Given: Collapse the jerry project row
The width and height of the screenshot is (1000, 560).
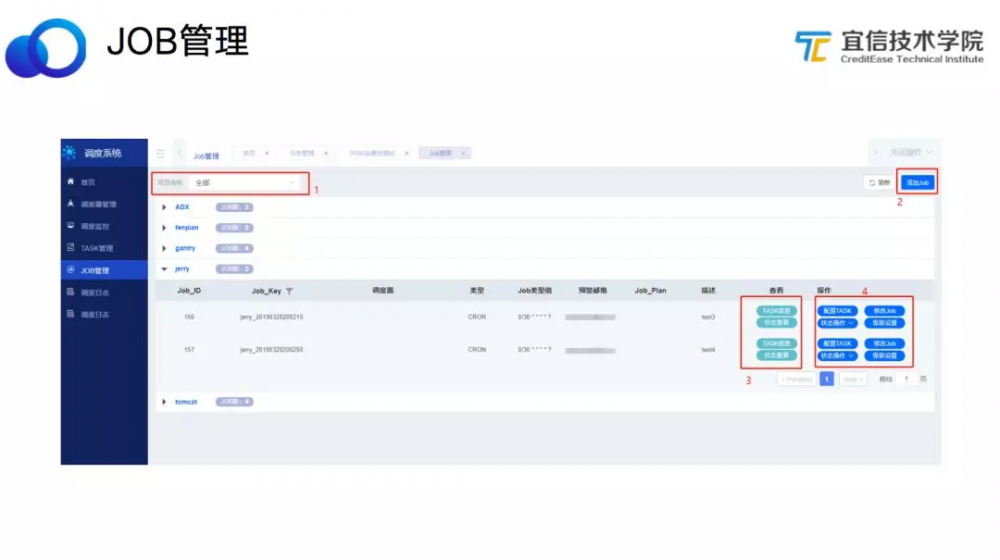Looking at the screenshot, I should click(x=165, y=269).
